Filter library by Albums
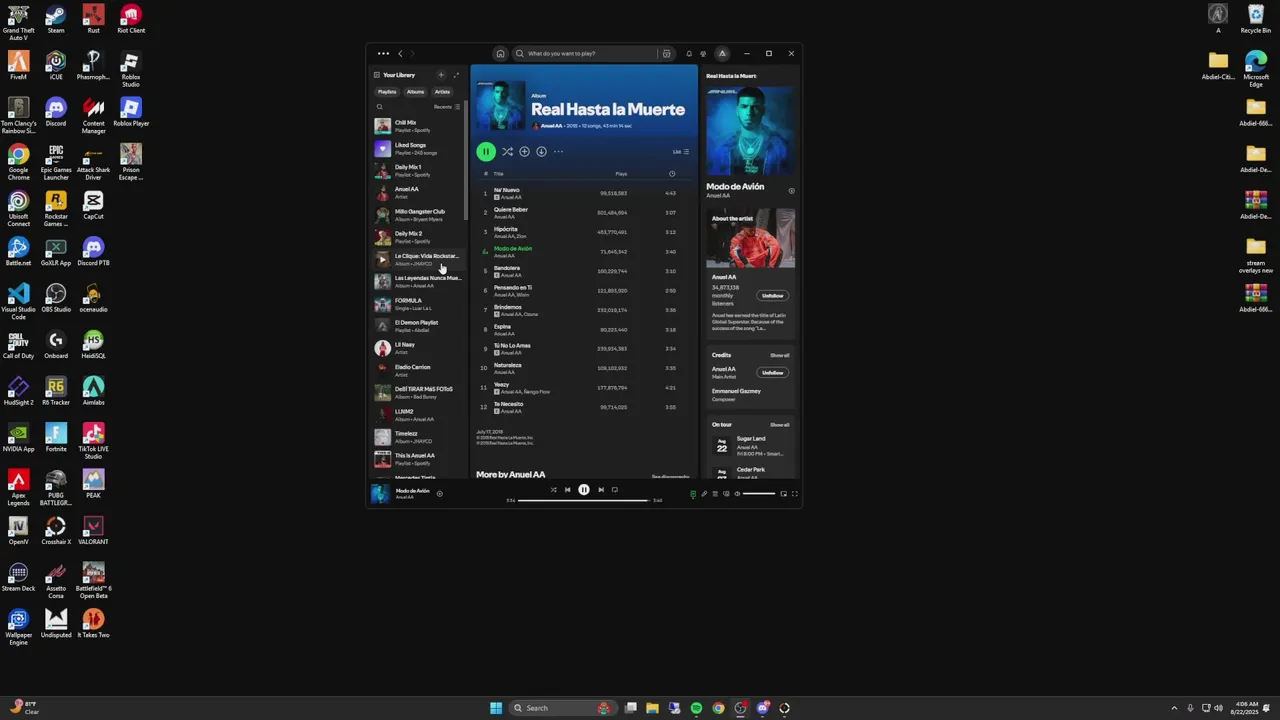The image size is (1280, 720). [x=415, y=92]
